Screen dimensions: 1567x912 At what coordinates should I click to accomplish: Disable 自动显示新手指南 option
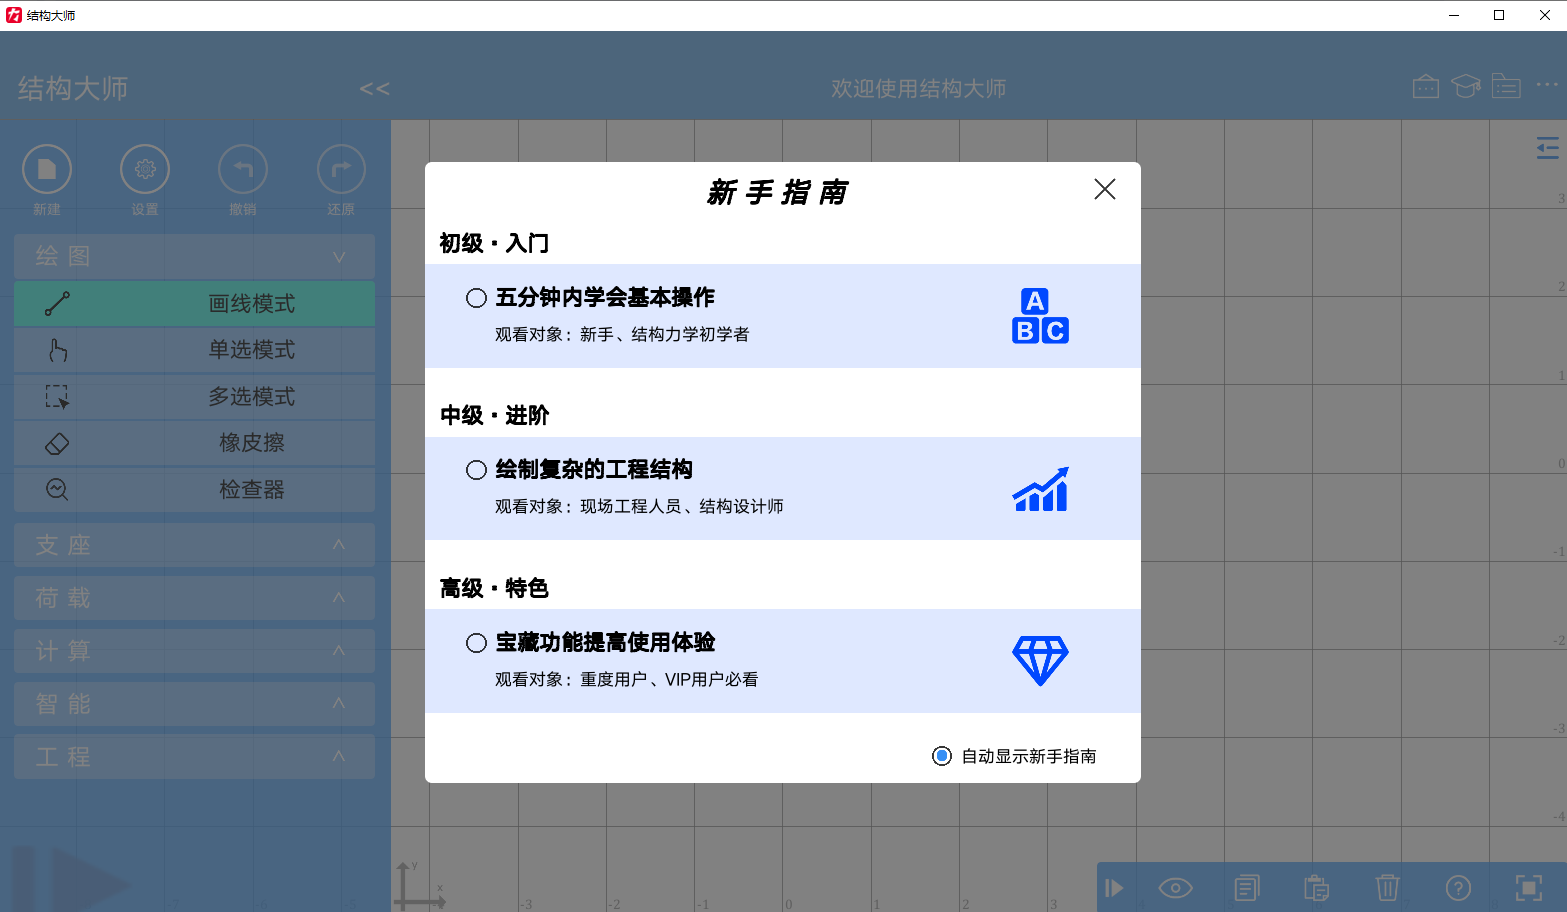tap(941, 756)
